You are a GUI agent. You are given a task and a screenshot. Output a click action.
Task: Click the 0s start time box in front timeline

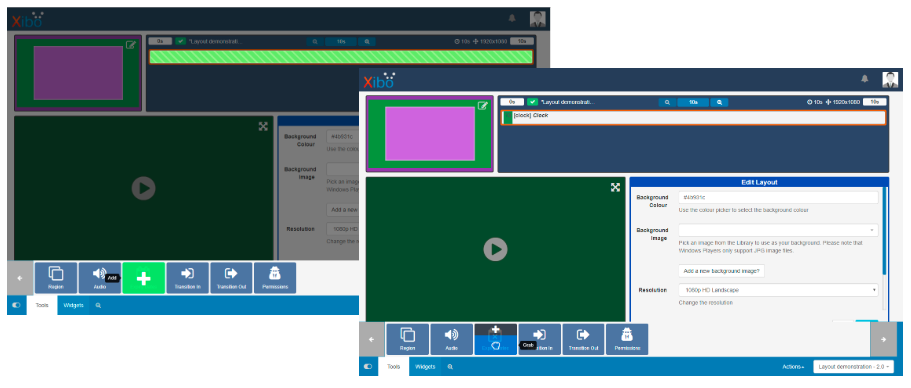(x=512, y=102)
